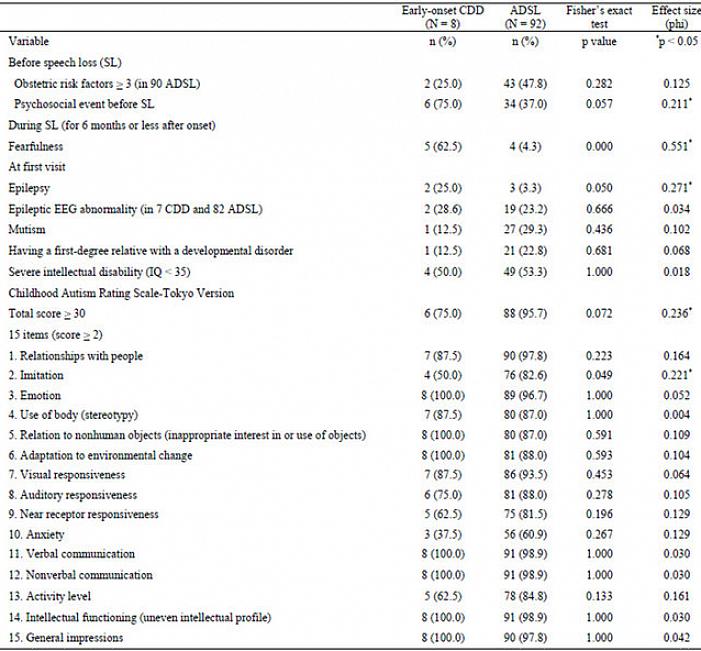The height and width of the screenshot is (651, 701).
Task: Click the 'Variable' row header label
Action: coord(29,41)
